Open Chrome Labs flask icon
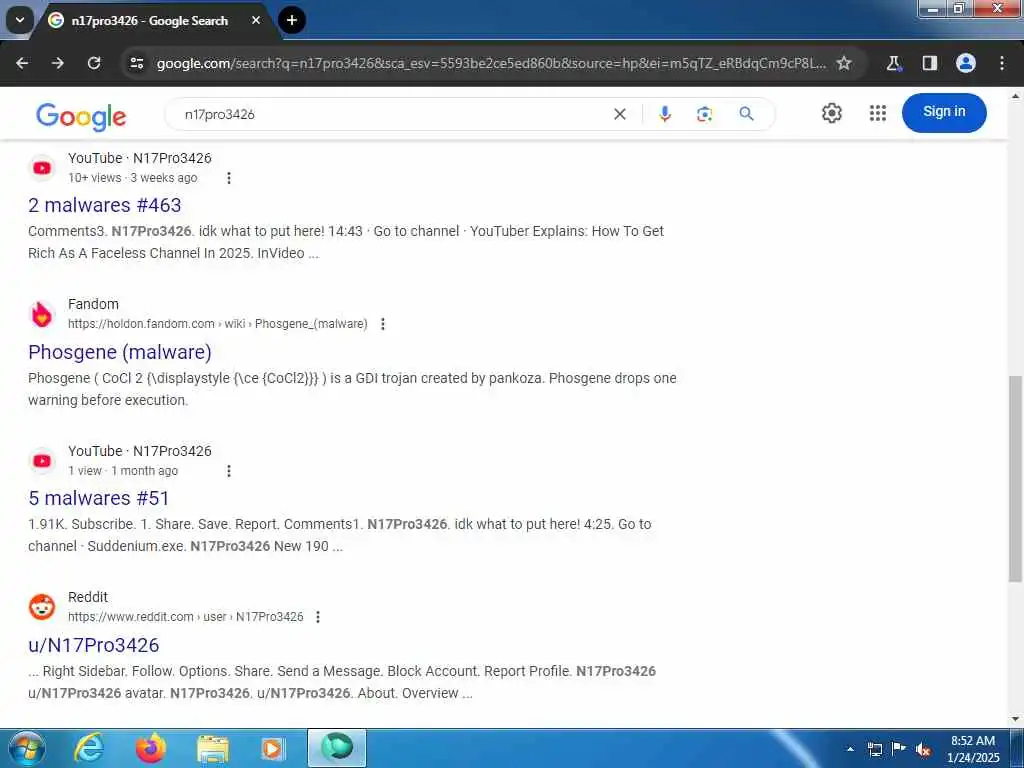 894,63
